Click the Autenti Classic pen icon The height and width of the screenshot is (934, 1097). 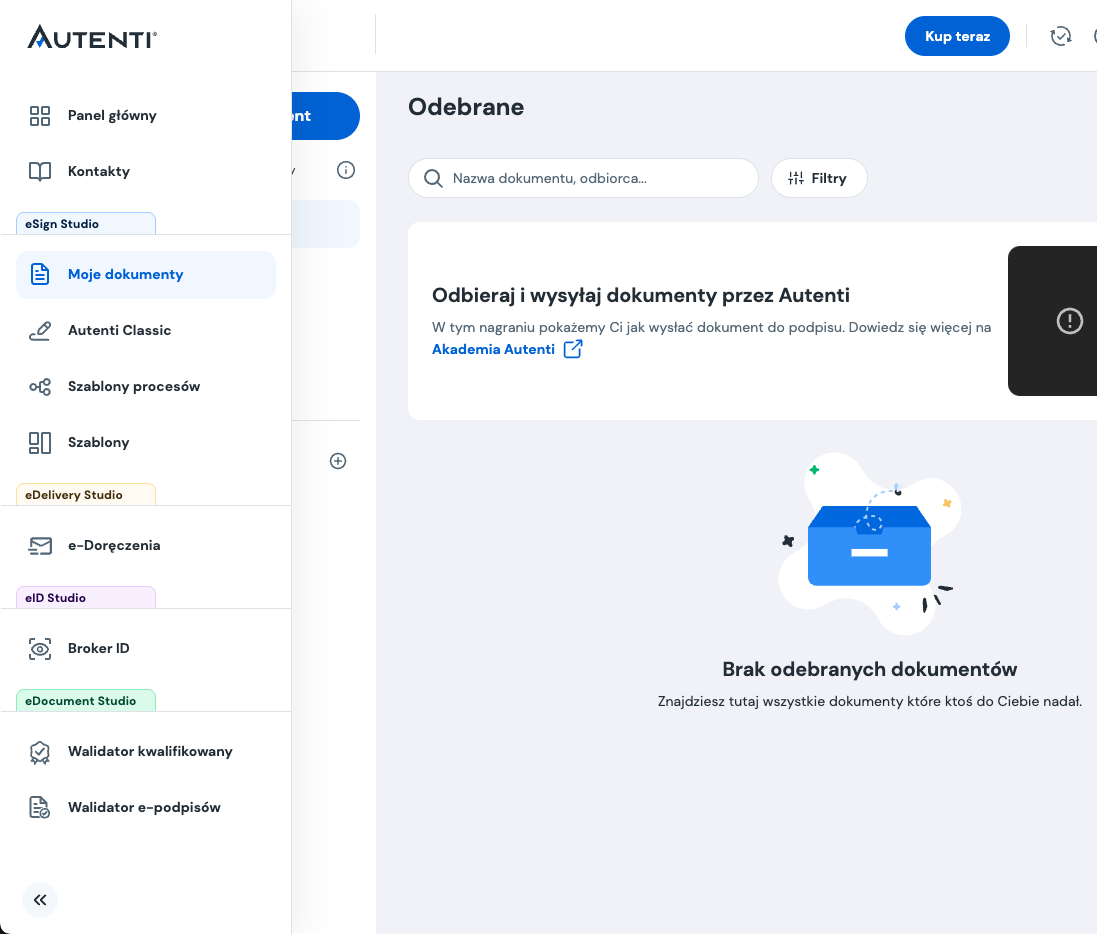[x=40, y=330]
